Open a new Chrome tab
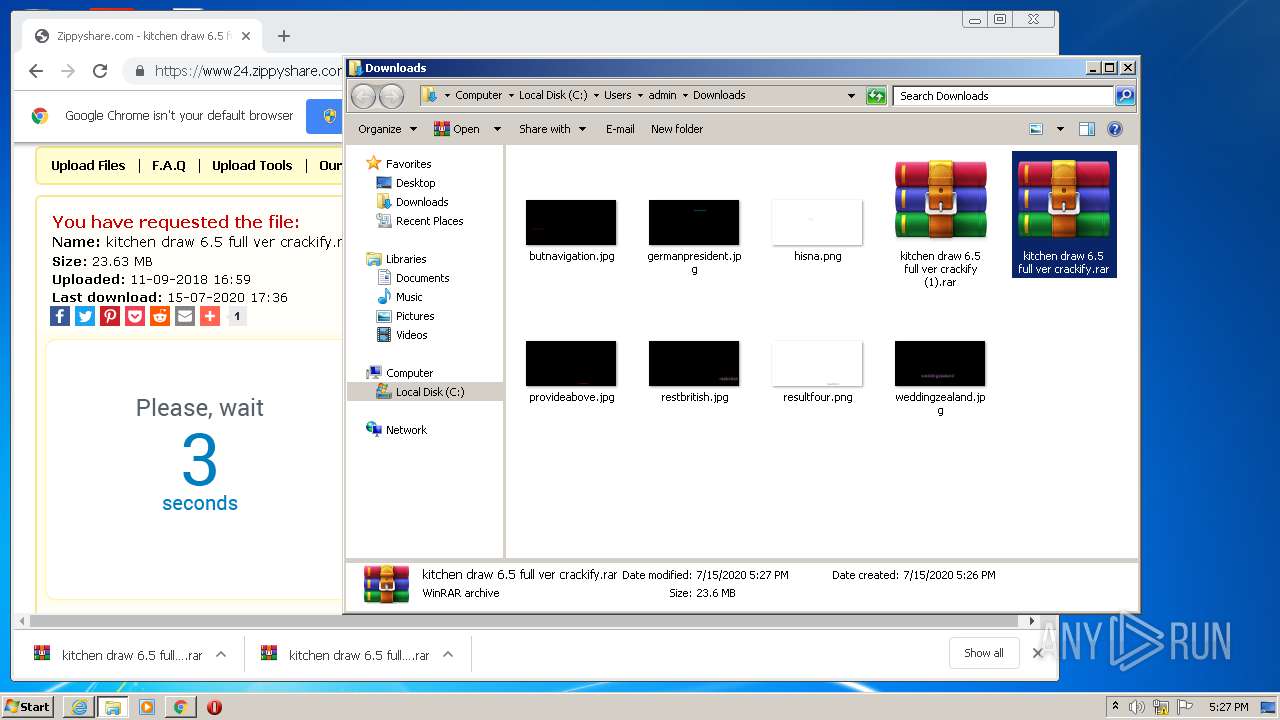This screenshot has width=1280, height=720. (x=284, y=36)
